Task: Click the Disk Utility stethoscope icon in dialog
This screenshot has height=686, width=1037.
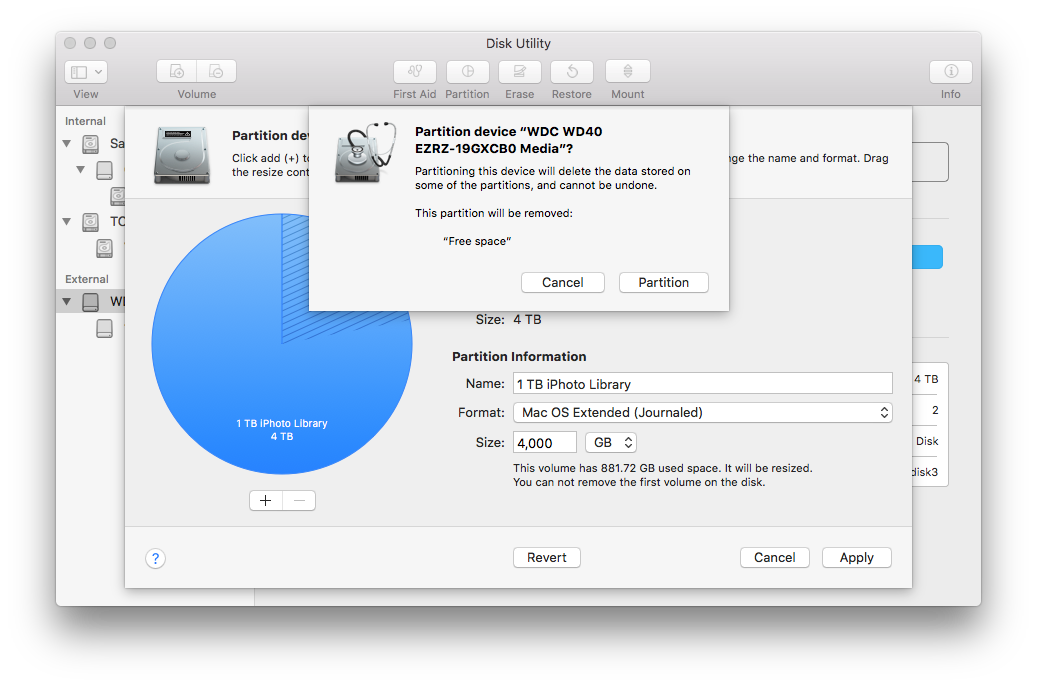Action: coord(366,153)
